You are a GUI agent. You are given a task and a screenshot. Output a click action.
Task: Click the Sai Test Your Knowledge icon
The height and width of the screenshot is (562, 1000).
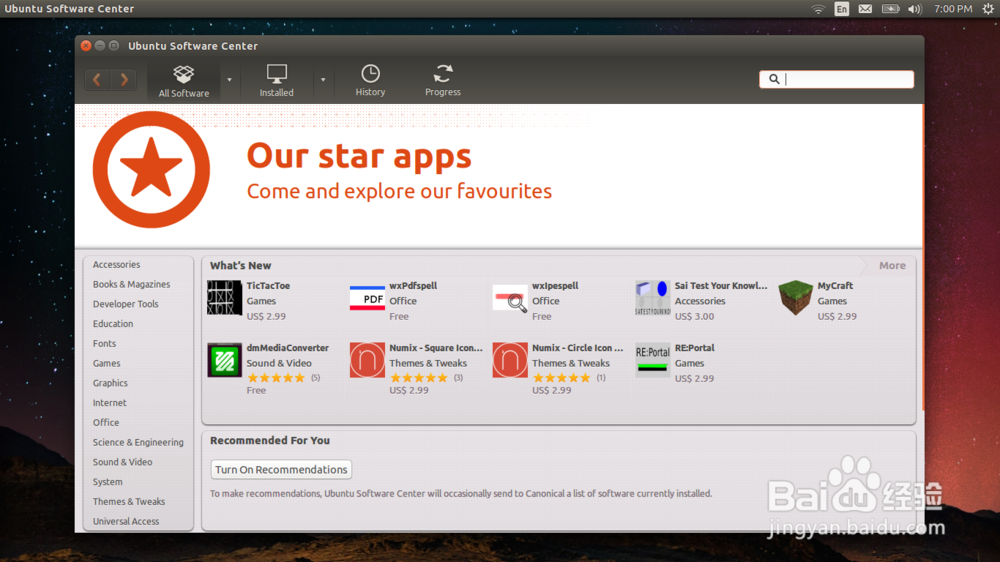[652, 298]
